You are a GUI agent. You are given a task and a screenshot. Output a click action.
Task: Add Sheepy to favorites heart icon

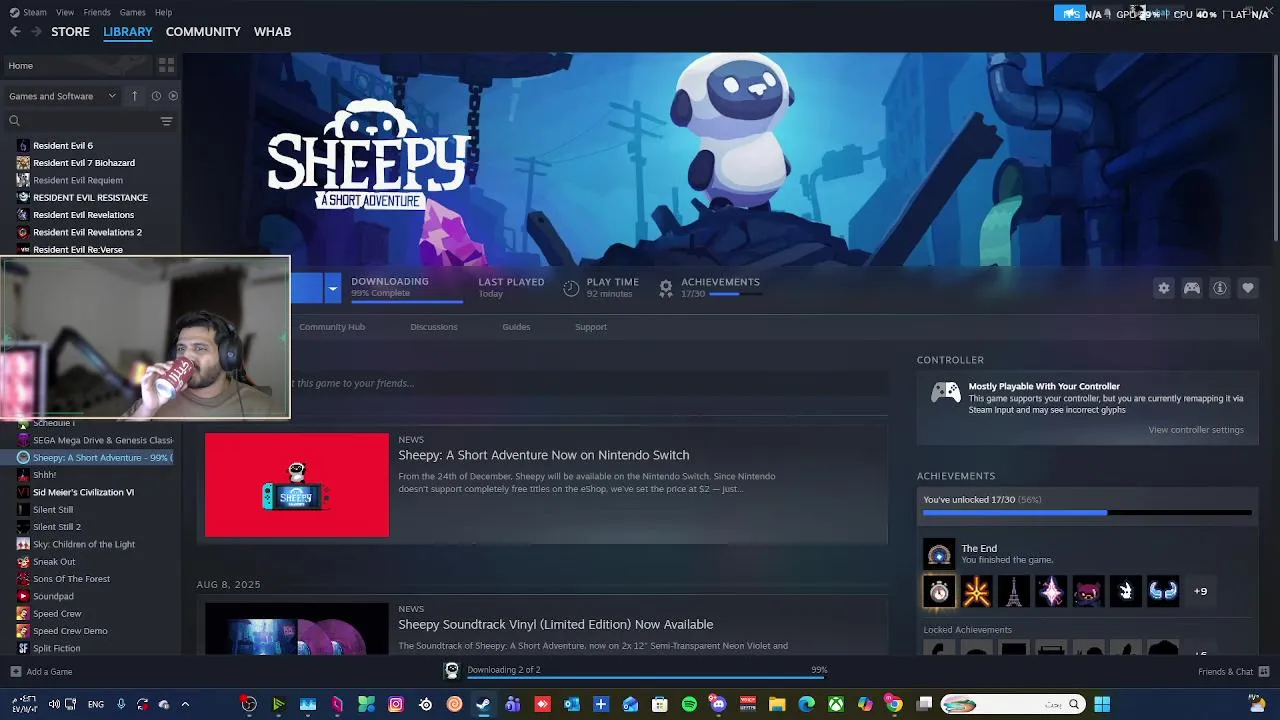(1247, 288)
